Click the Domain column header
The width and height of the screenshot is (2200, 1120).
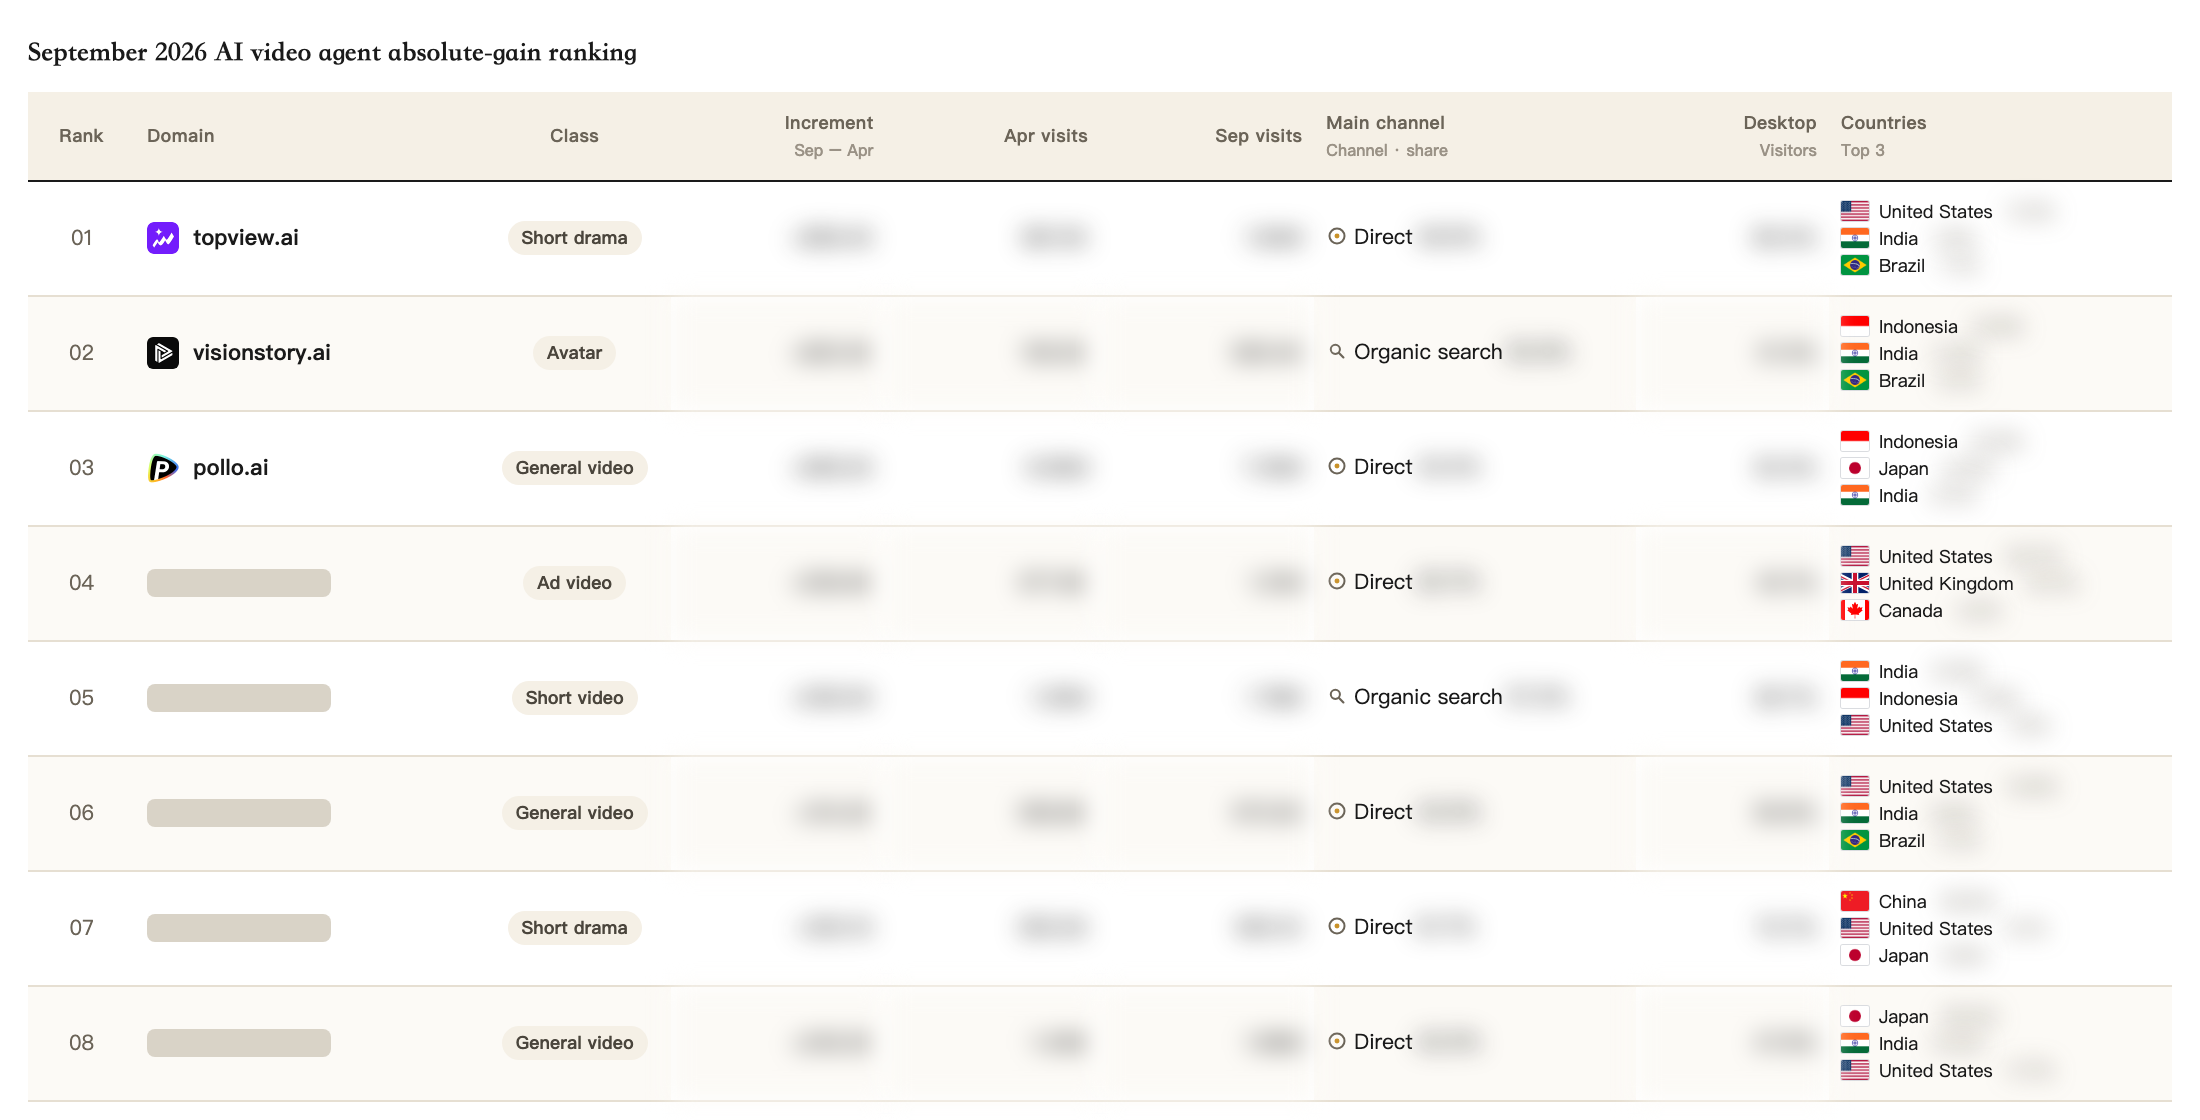(181, 136)
